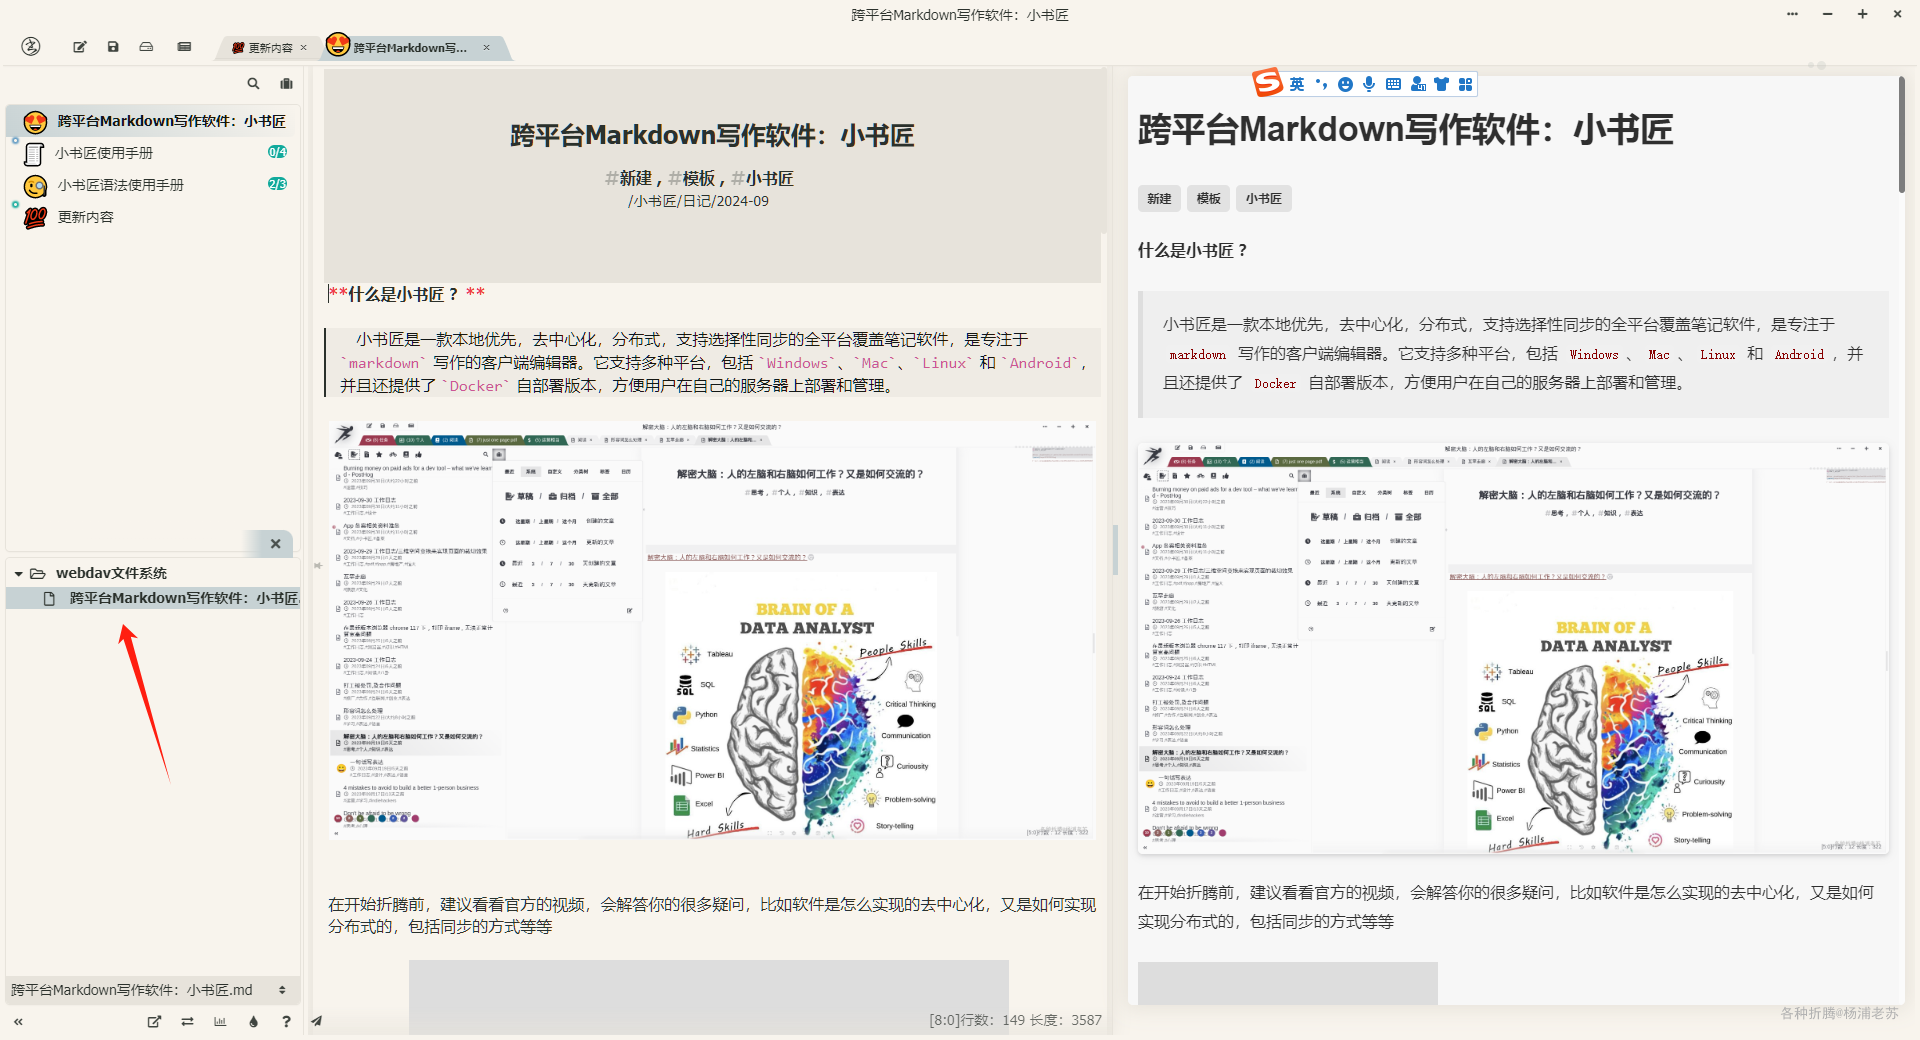Image resolution: width=1920 pixels, height=1040 pixels.
Task: Click the window more options ellipsis
Action: 1792,14
